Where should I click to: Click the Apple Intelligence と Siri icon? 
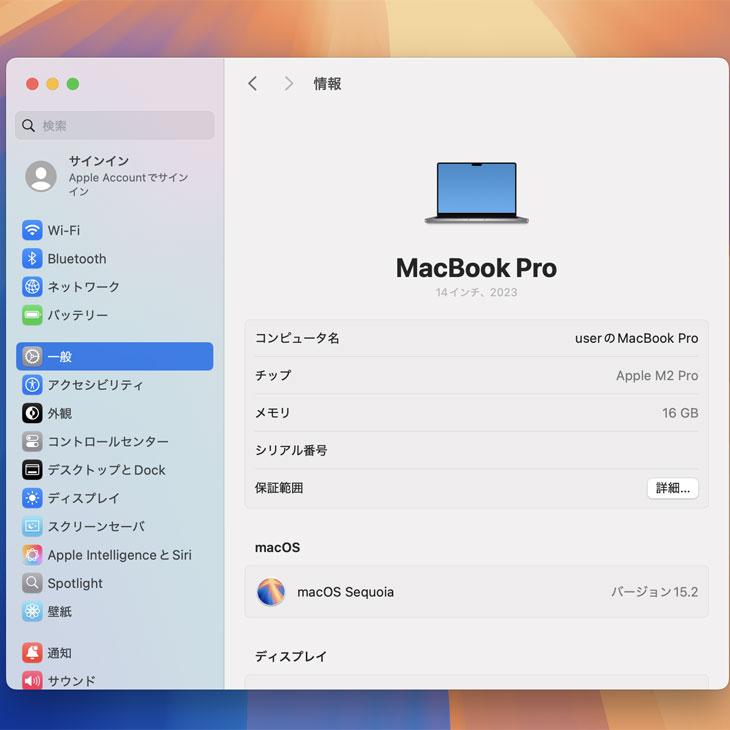pyautogui.click(x=32, y=555)
